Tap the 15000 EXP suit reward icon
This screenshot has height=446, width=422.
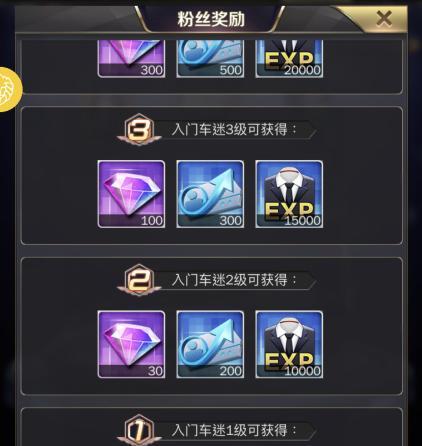tap(289, 194)
